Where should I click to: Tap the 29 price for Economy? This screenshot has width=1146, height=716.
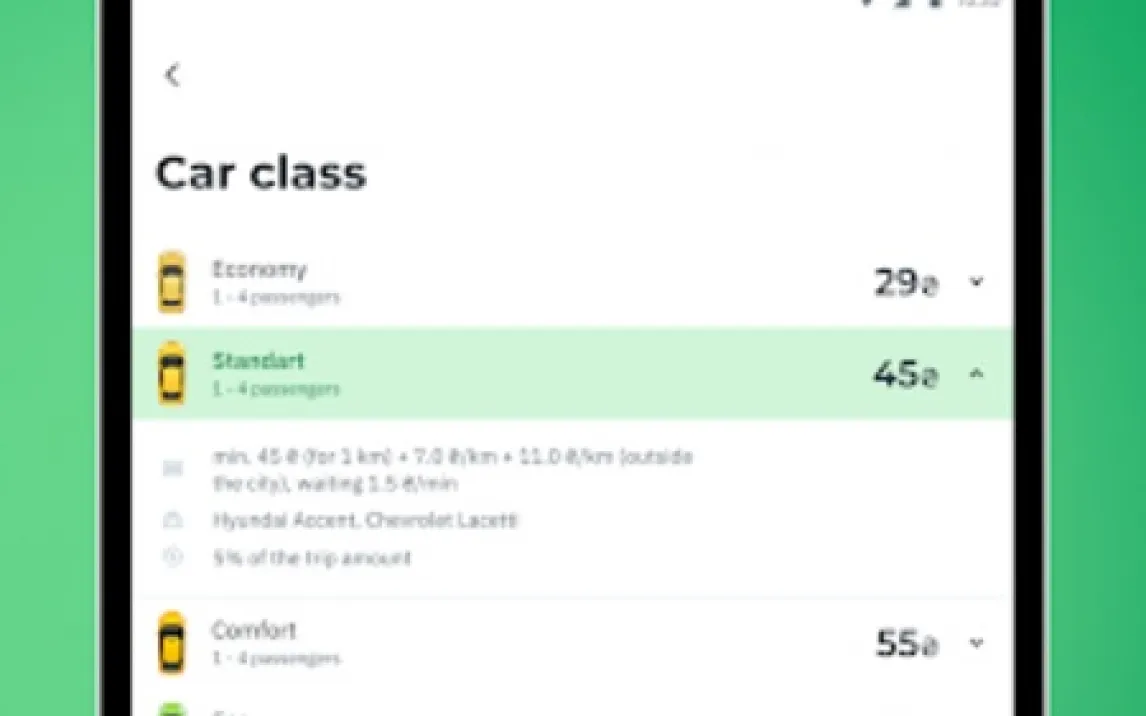pos(906,283)
